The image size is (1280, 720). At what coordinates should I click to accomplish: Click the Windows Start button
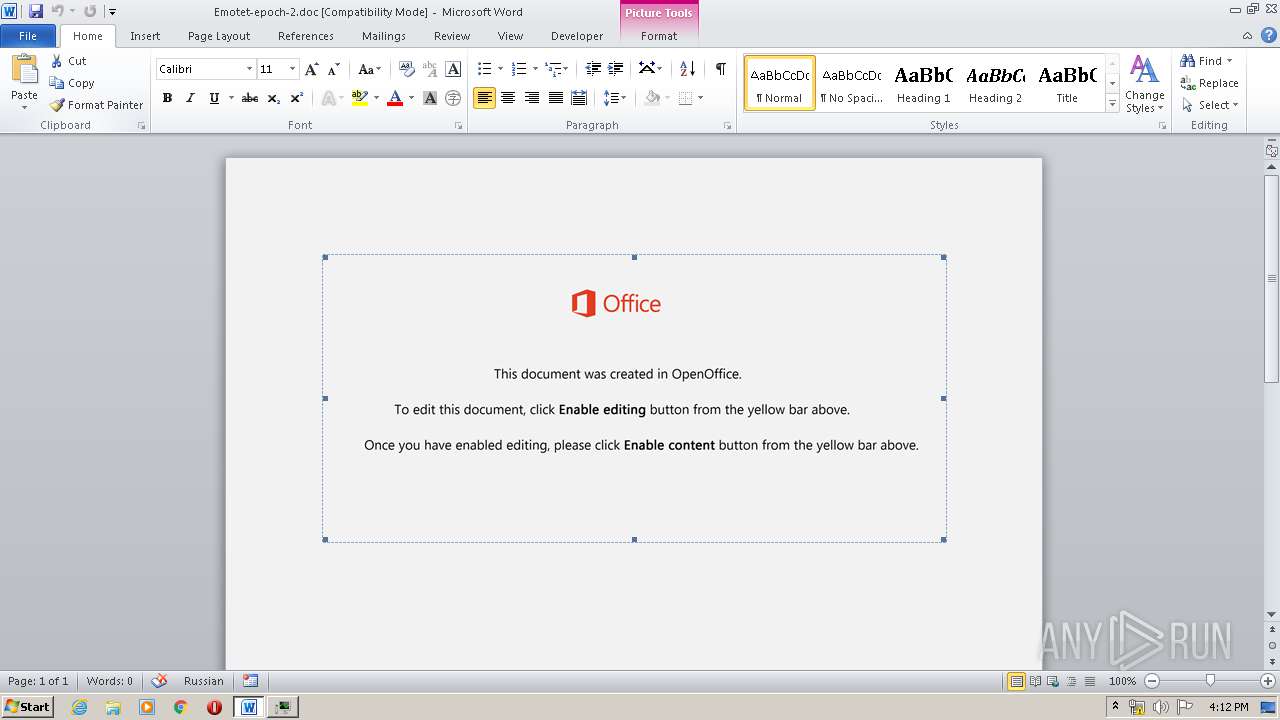coord(28,706)
